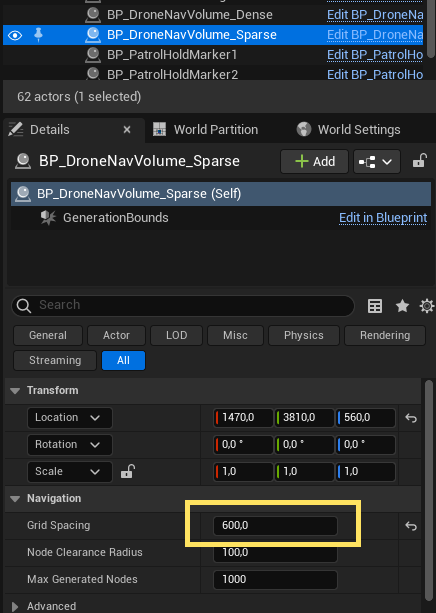The image size is (436, 613).
Task: Open Details view settings gear
Action: click(427, 306)
